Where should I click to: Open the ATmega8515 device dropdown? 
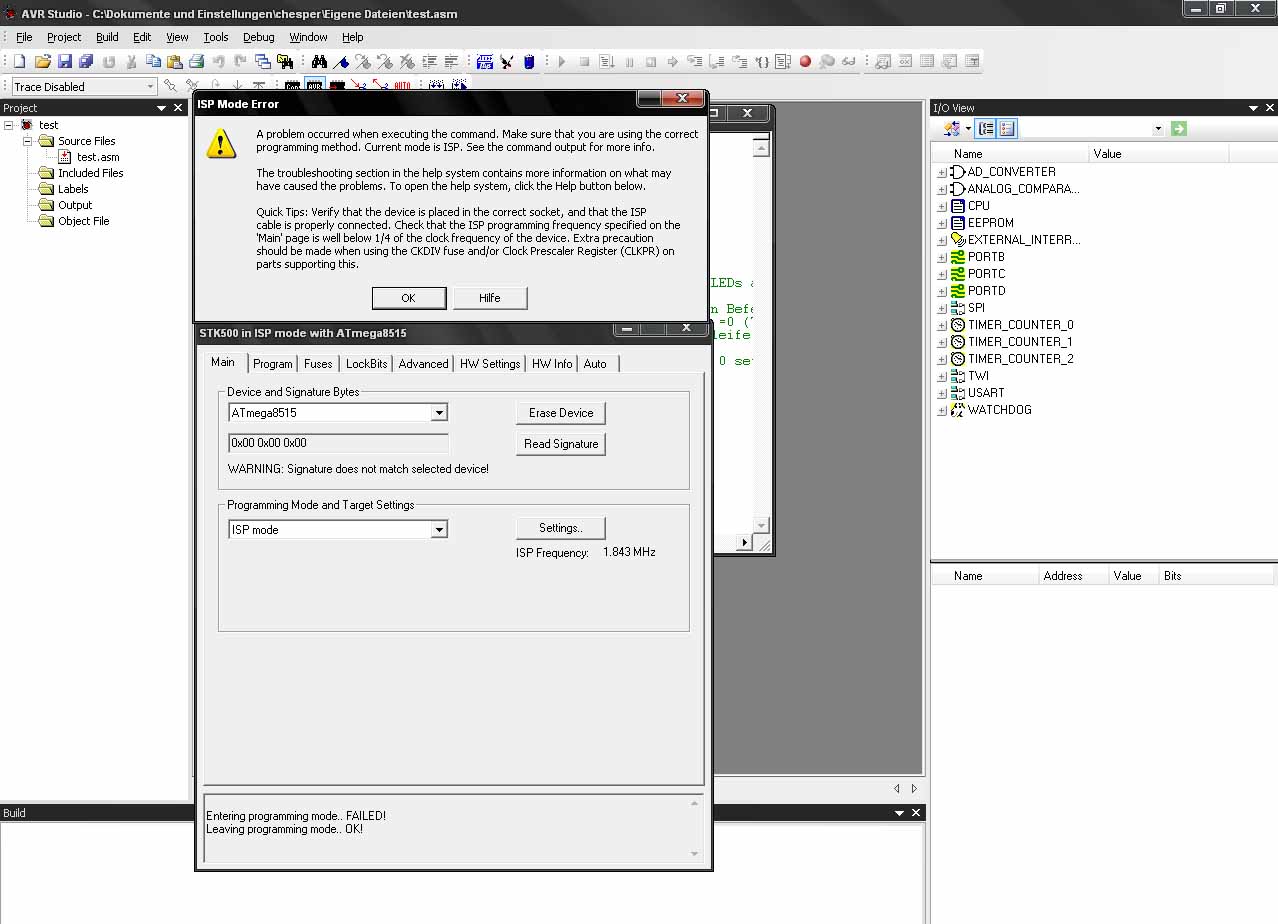(438, 412)
